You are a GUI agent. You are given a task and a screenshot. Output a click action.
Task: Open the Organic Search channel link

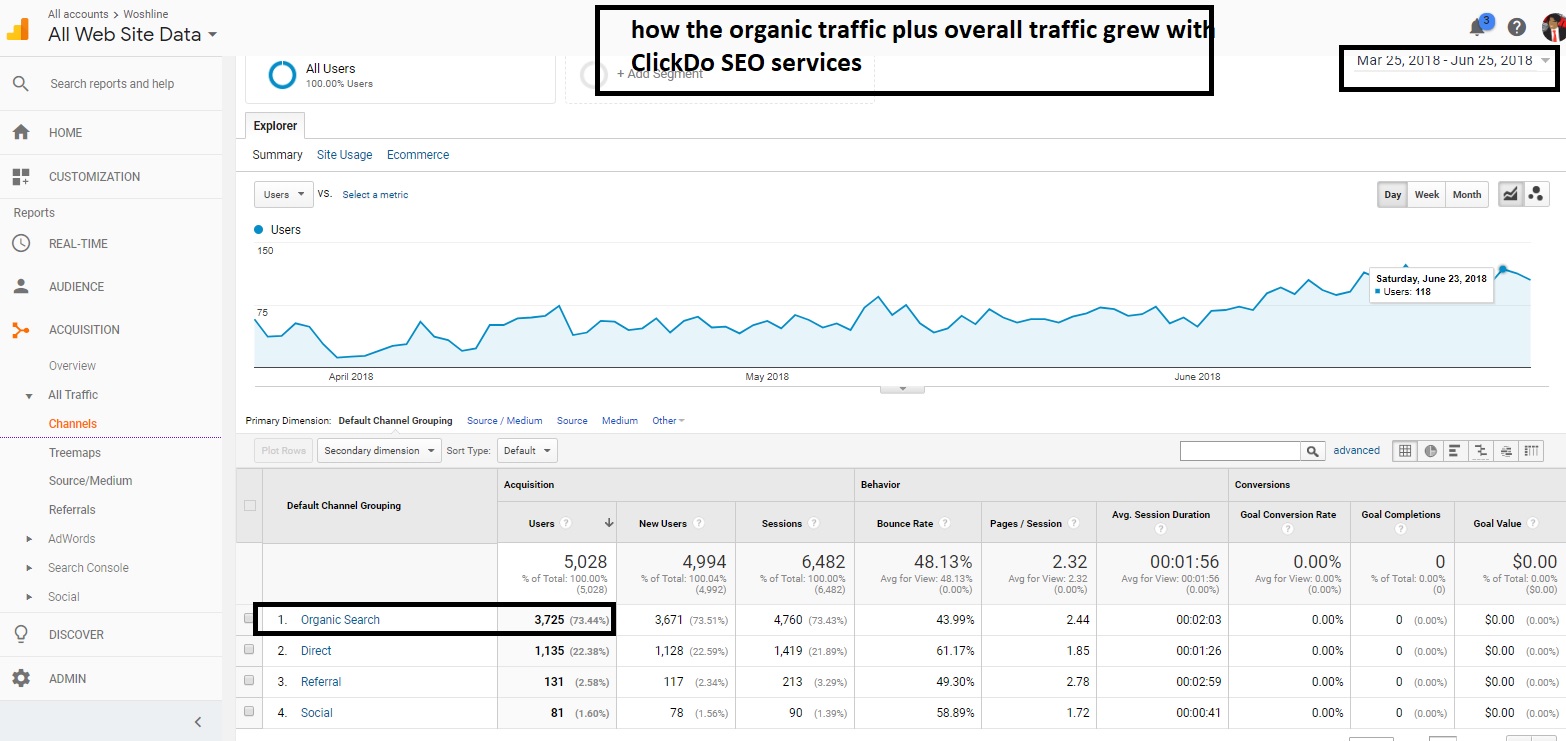point(340,620)
